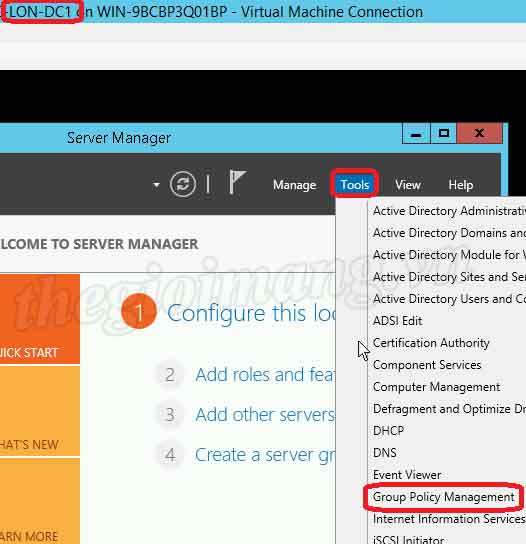Select the QUICK START tile
Viewport: 526px width, 544px height.
(x=40, y=319)
